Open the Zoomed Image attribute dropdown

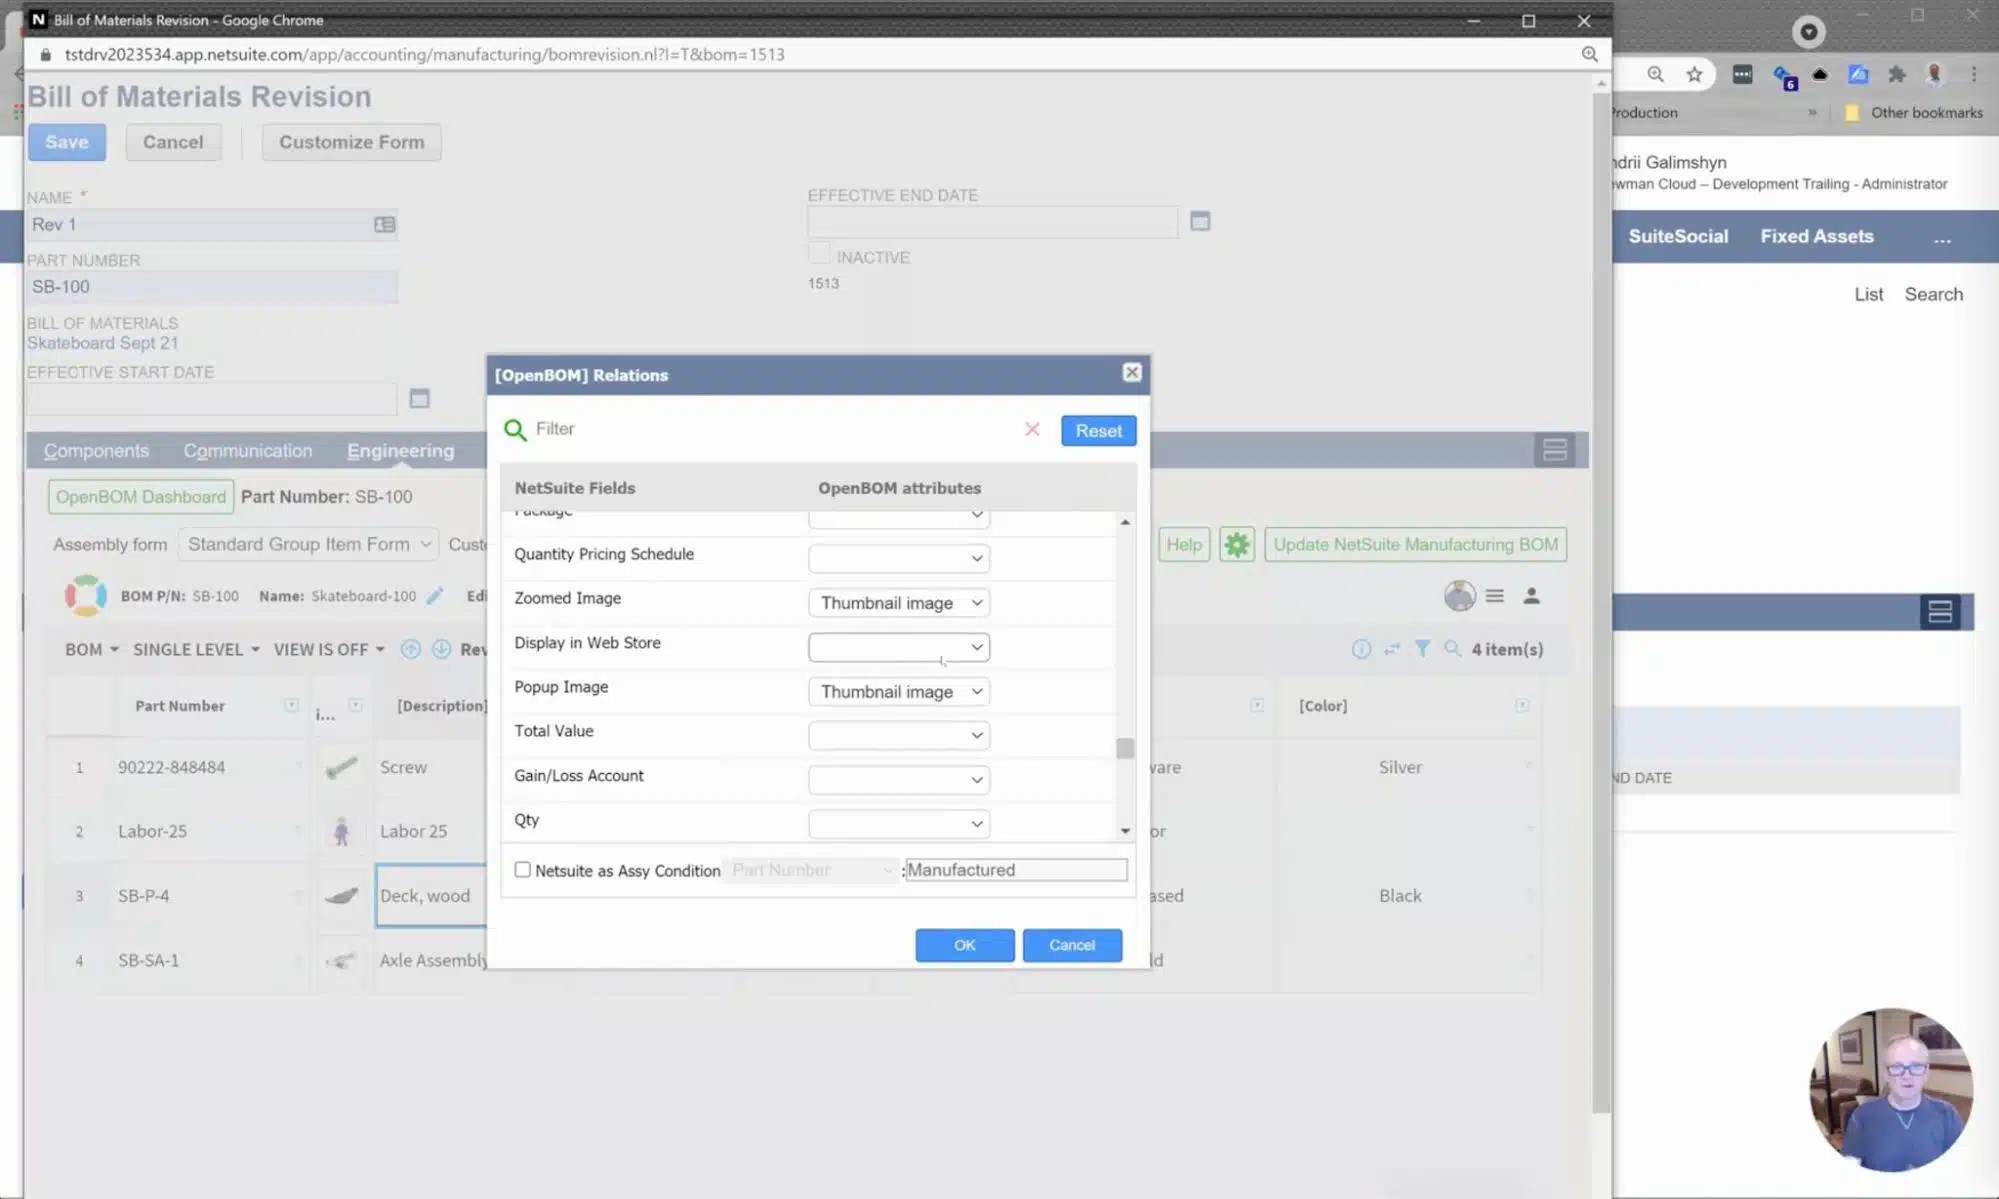(x=899, y=603)
